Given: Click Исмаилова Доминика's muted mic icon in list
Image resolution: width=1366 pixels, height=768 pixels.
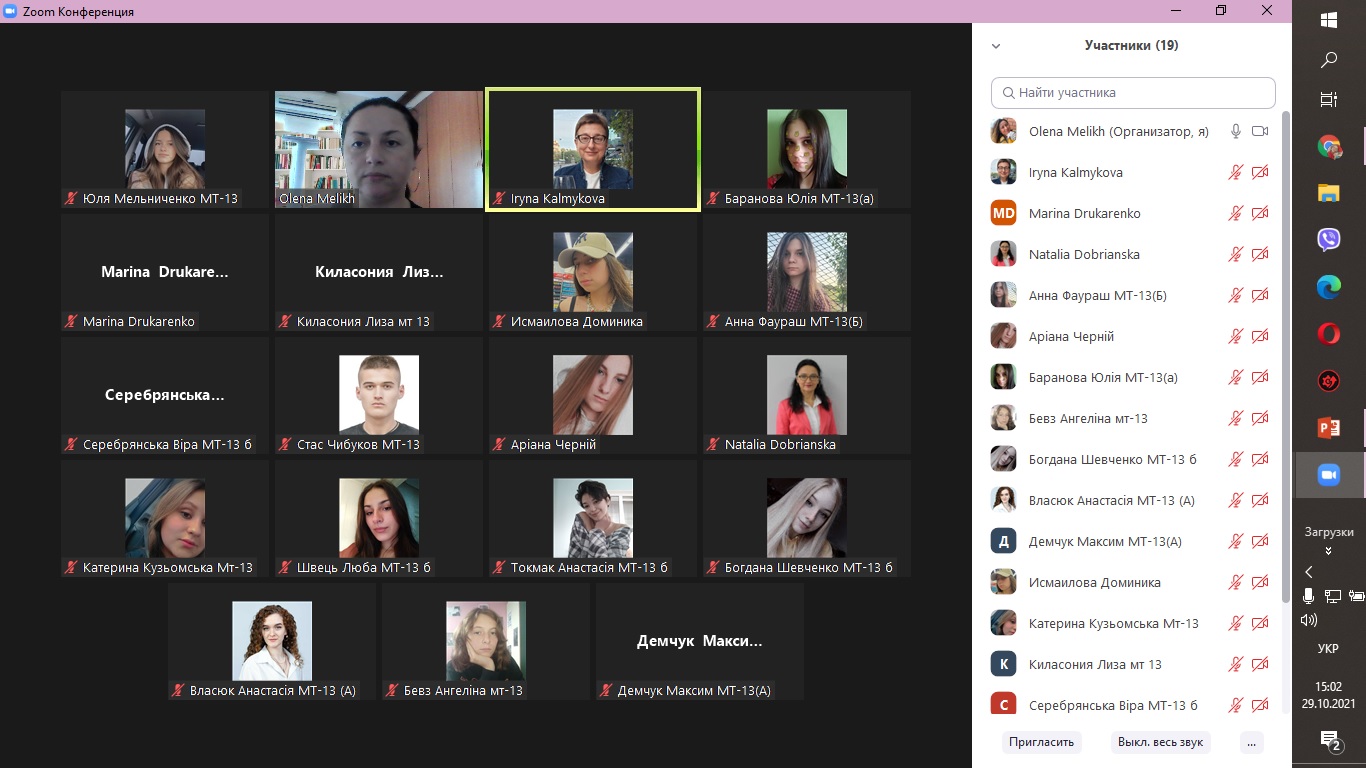Looking at the screenshot, I should click(1236, 582).
